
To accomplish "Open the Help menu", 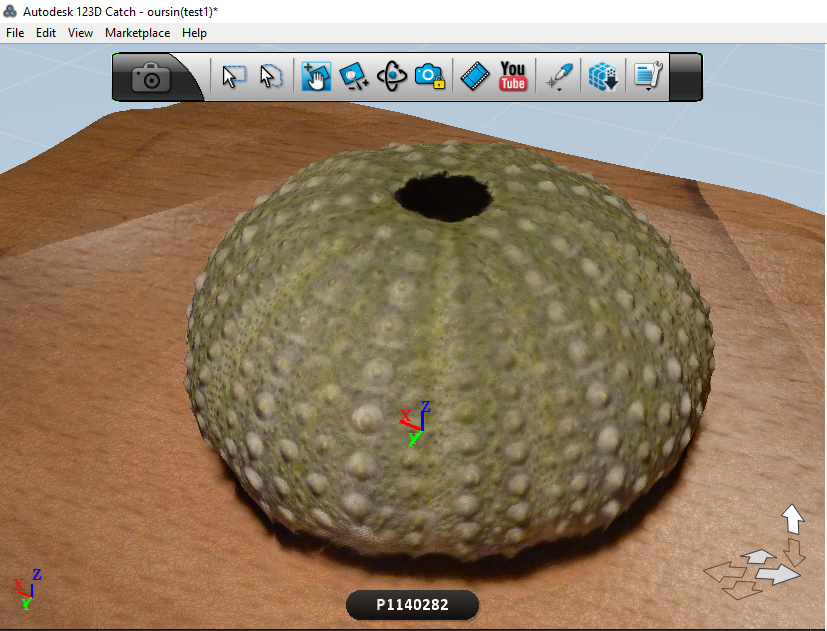I will pos(194,33).
